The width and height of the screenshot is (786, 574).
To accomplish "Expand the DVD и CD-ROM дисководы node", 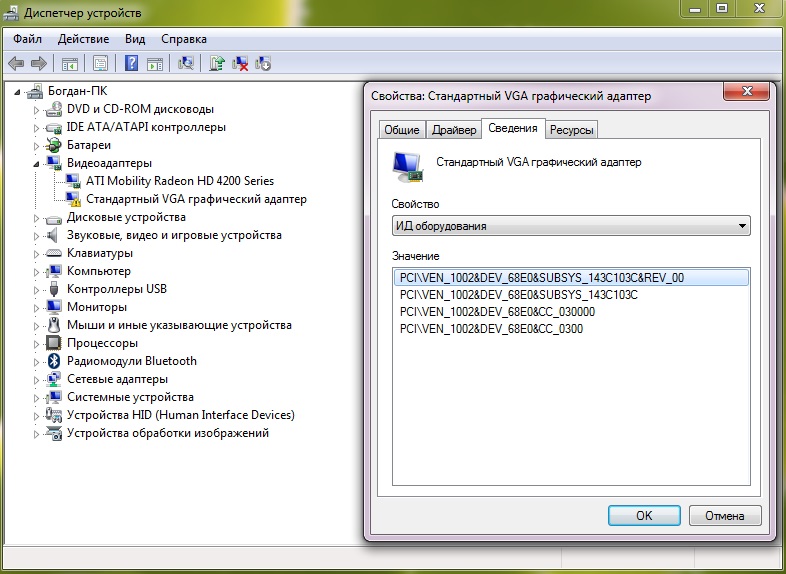I will tap(36, 110).
